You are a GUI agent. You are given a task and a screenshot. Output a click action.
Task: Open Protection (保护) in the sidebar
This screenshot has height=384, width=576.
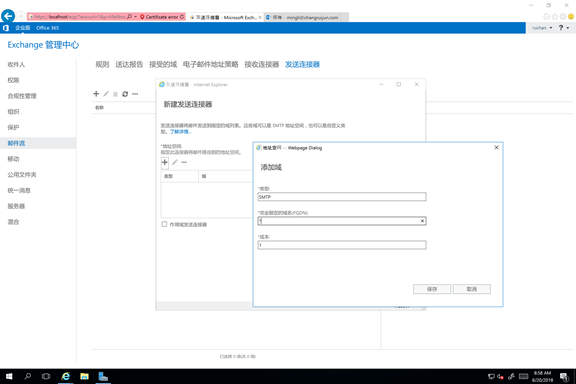point(13,128)
